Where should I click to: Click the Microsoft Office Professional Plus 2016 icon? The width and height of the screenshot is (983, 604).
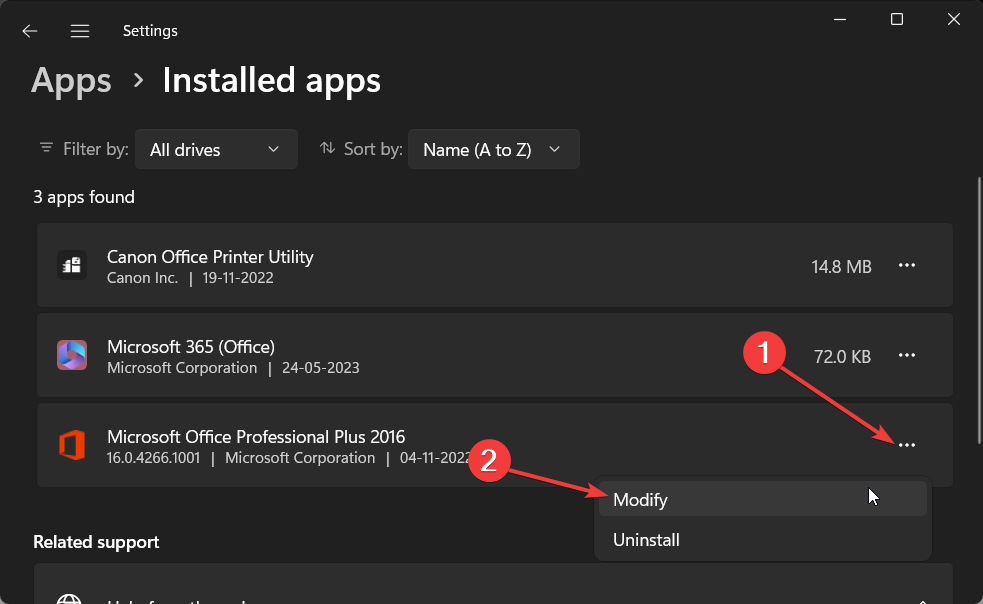tap(71, 445)
